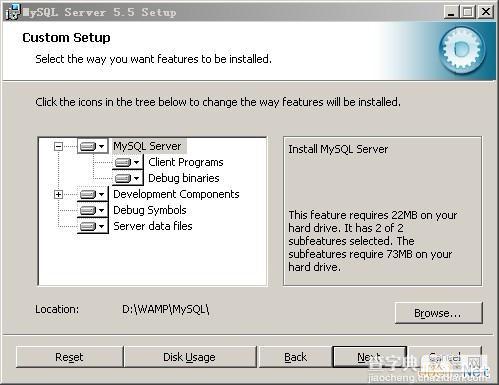The image size is (499, 385).
Task: Click the D:\WAMP\MySQL\ location path
Action: click(x=166, y=309)
